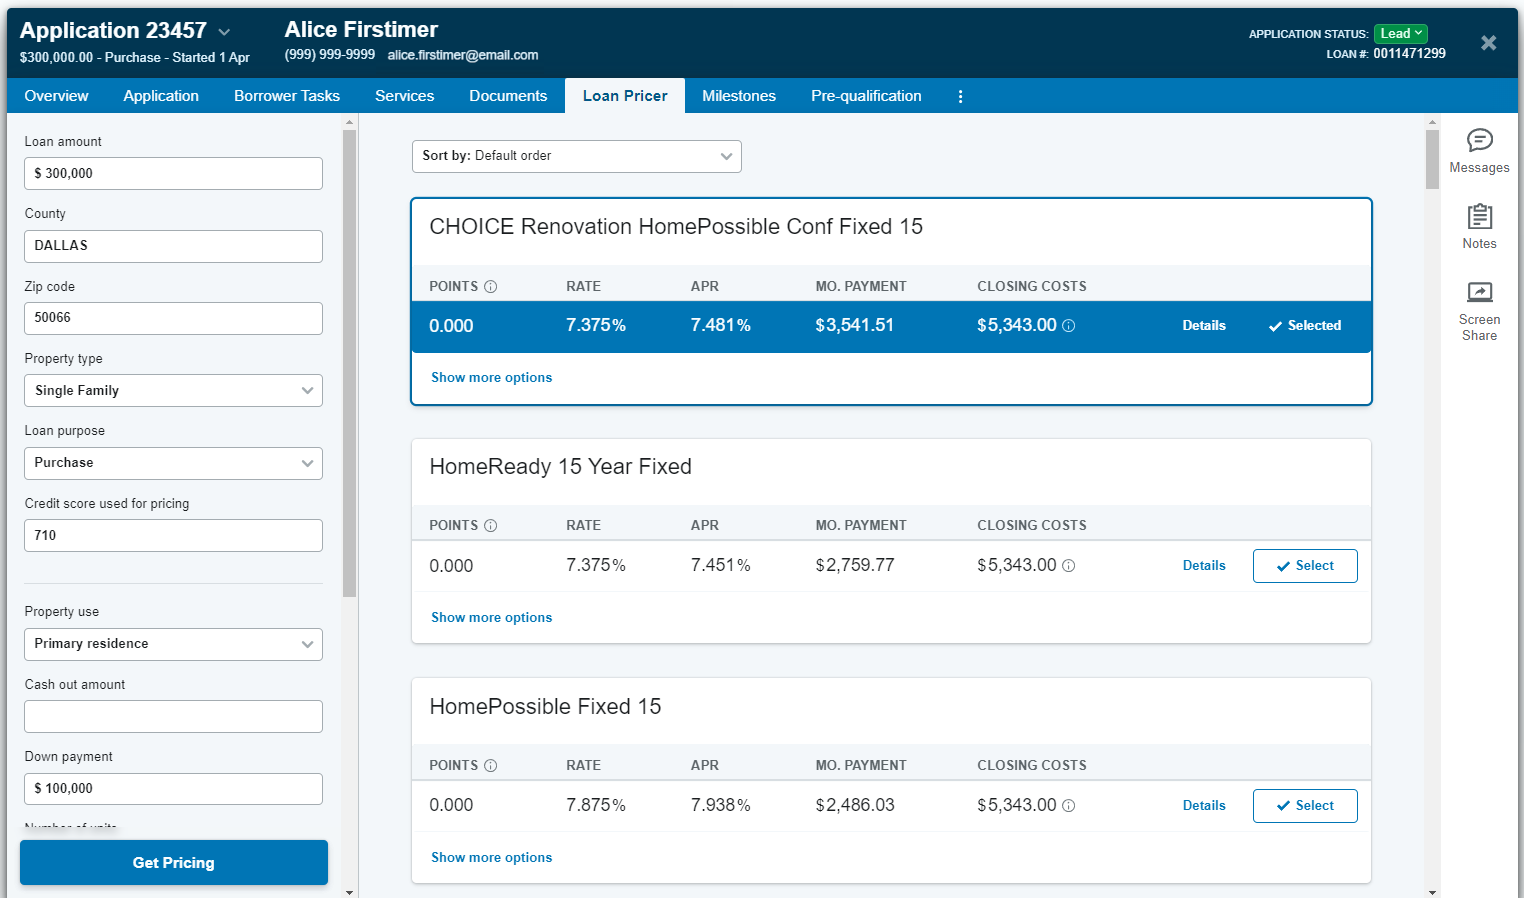The image size is (1524, 898).
Task: Open the Sort by dropdown
Action: click(576, 156)
